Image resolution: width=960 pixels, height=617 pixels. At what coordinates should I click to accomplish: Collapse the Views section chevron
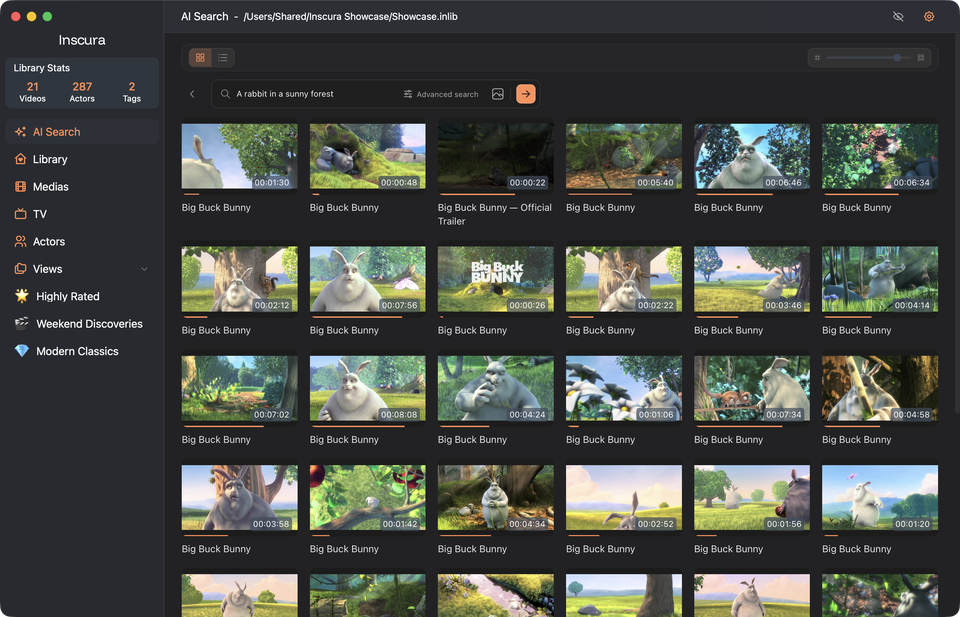(144, 269)
